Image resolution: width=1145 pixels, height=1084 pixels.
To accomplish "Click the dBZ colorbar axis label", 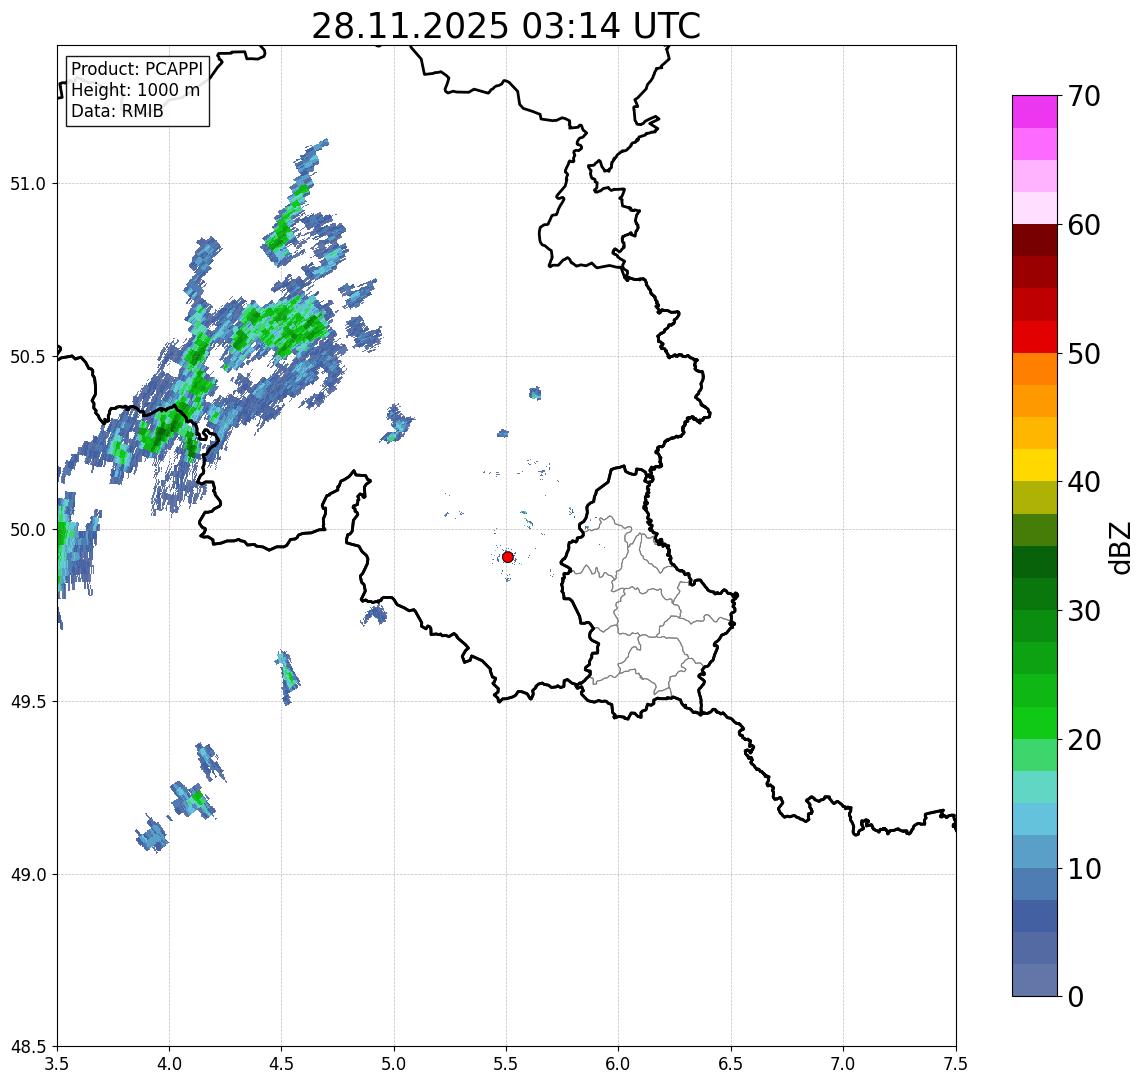I will pyautogui.click(x=1119, y=548).
